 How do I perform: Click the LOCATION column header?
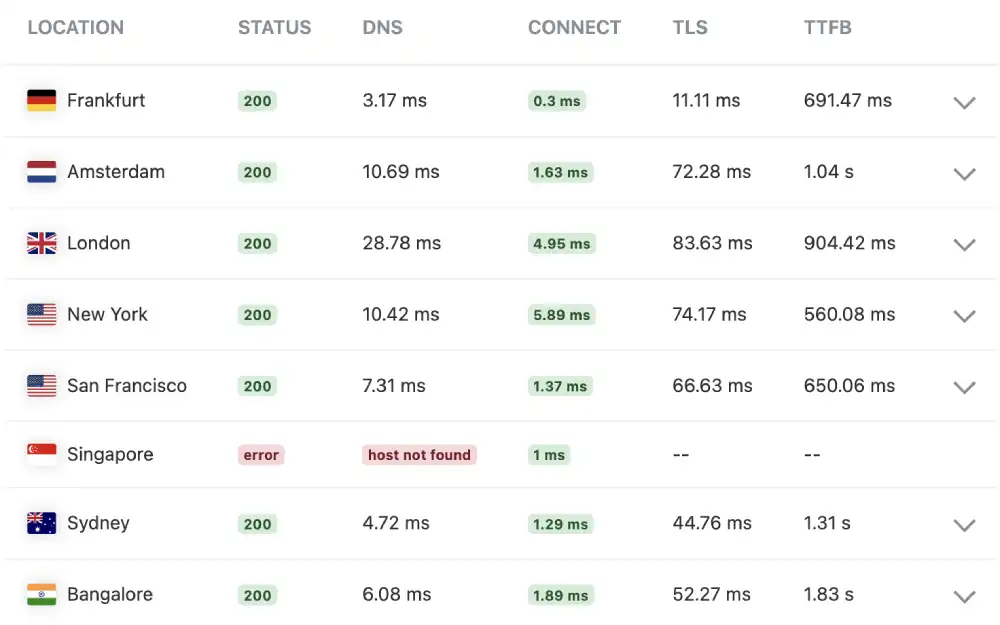pyautogui.click(x=75, y=27)
